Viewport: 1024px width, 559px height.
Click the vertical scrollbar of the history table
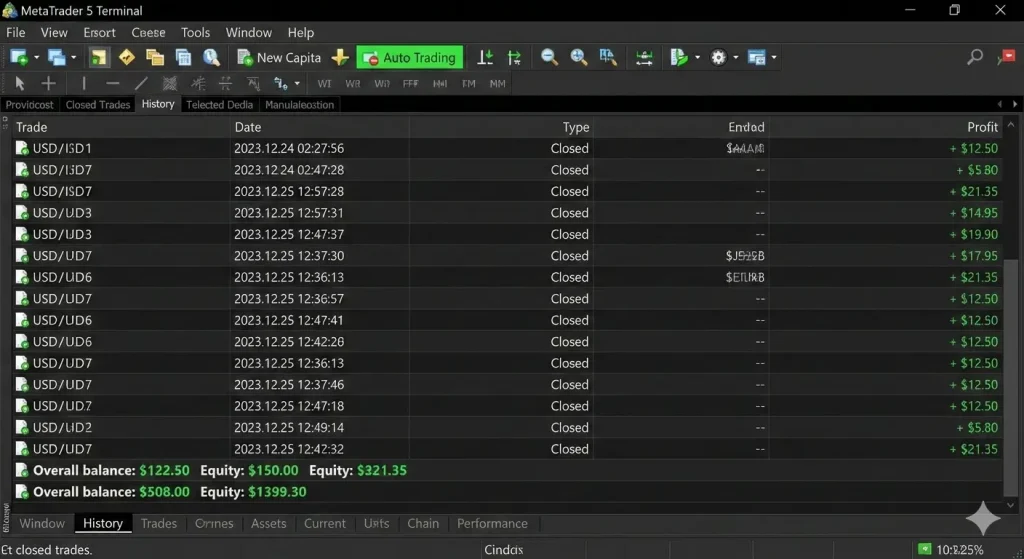(1010, 377)
